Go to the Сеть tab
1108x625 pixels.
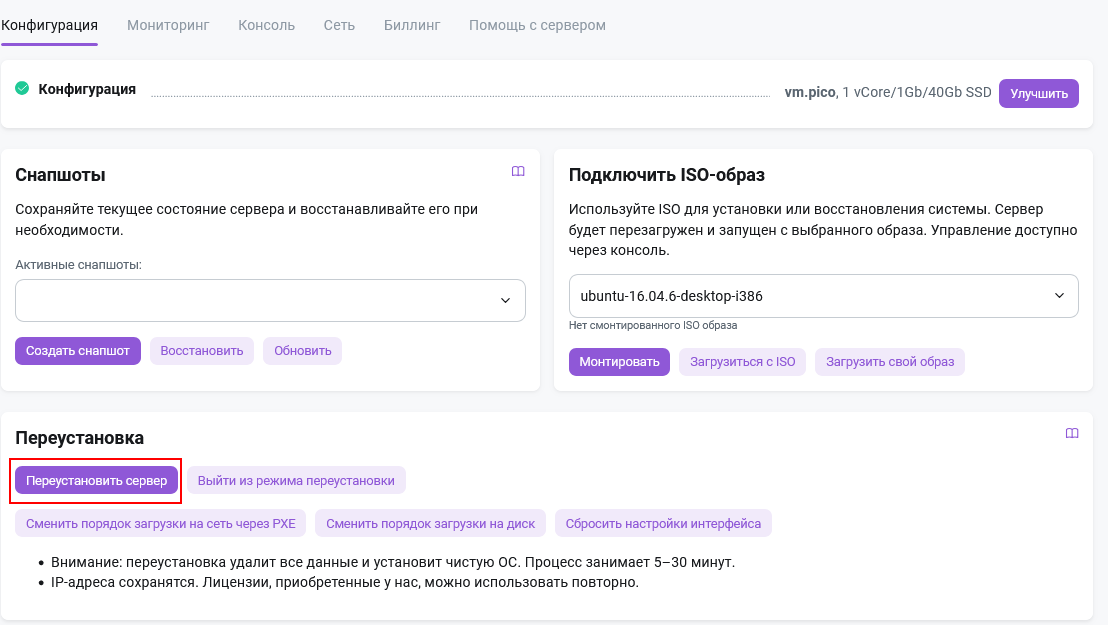point(339,25)
